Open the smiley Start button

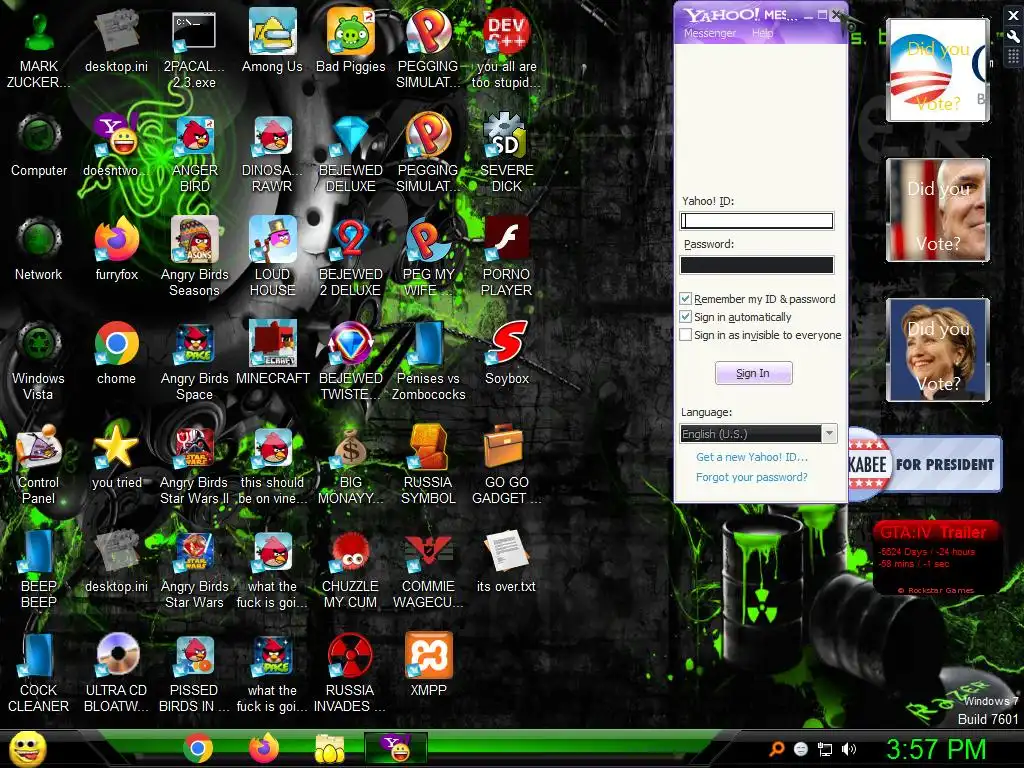click(x=27, y=748)
